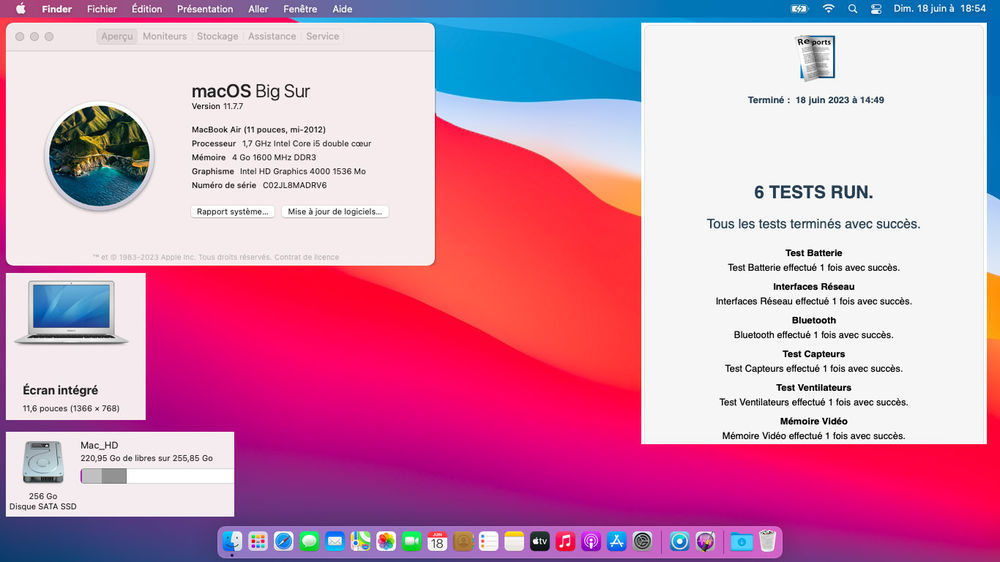Open the Trash in the Dock
Image resolution: width=1000 pixels, height=562 pixels.
[x=767, y=541]
